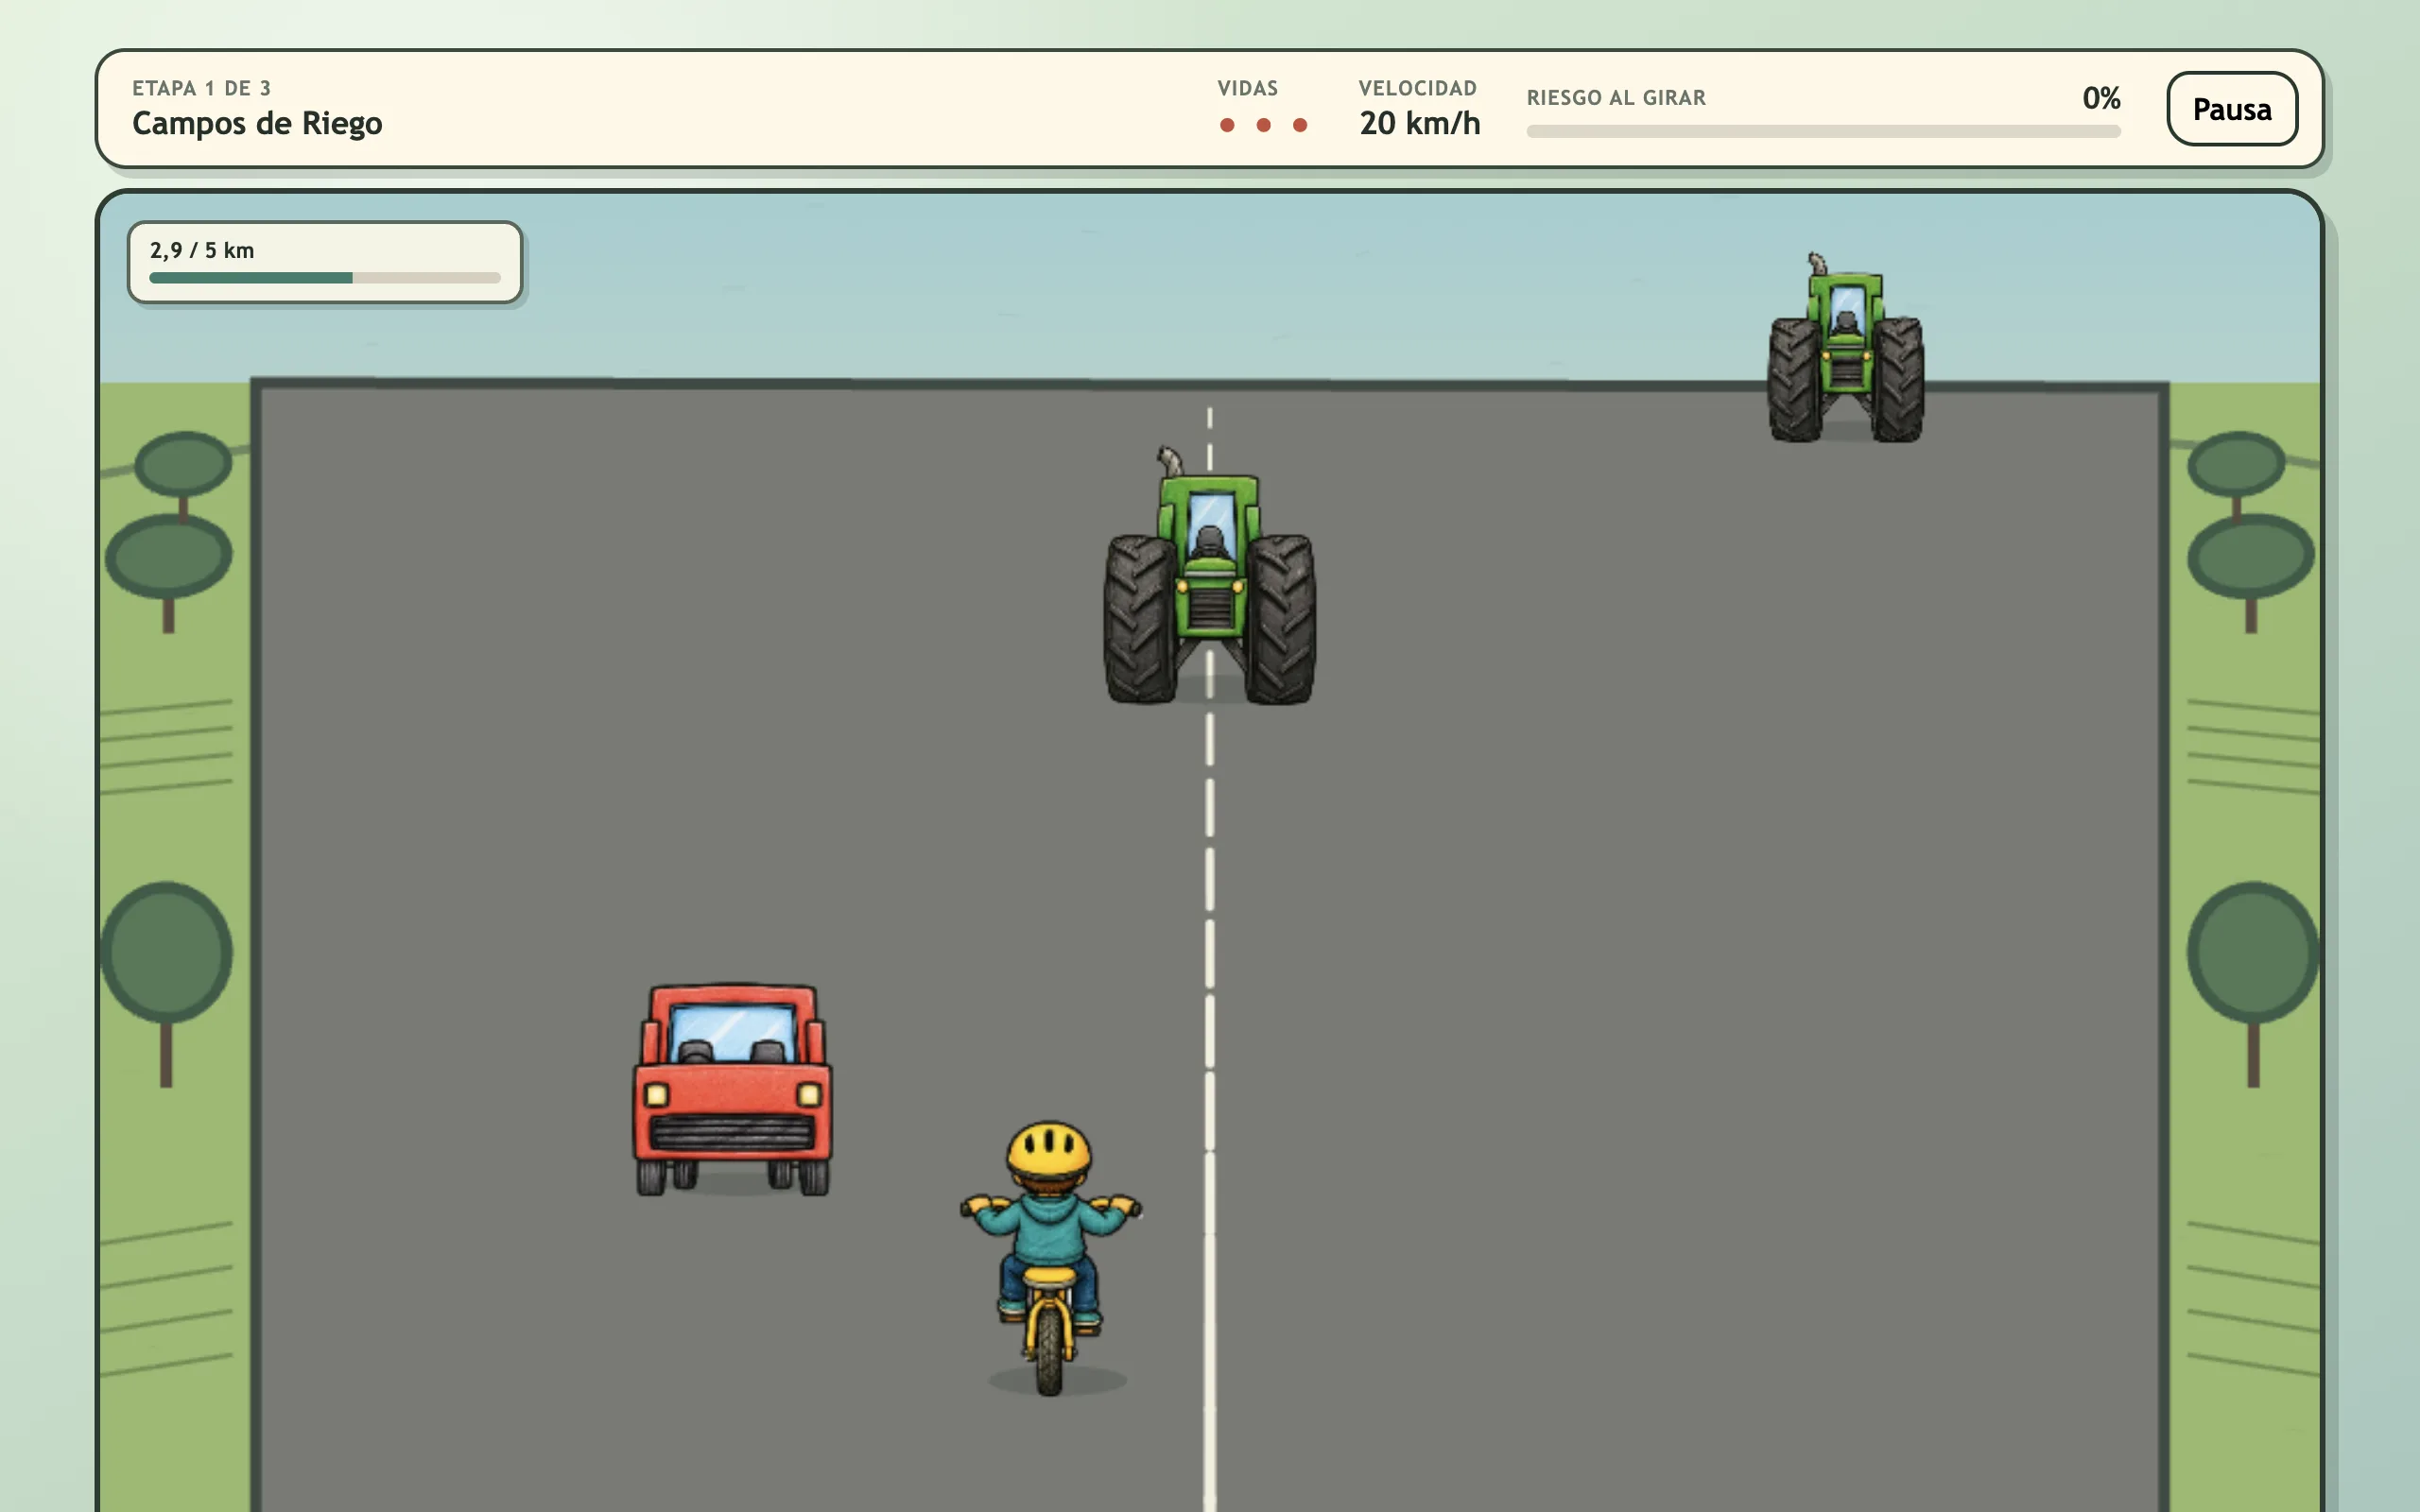Viewport: 2420px width, 1512px height.
Task: Click the Campos de Riego stage title
Action: 257,123
